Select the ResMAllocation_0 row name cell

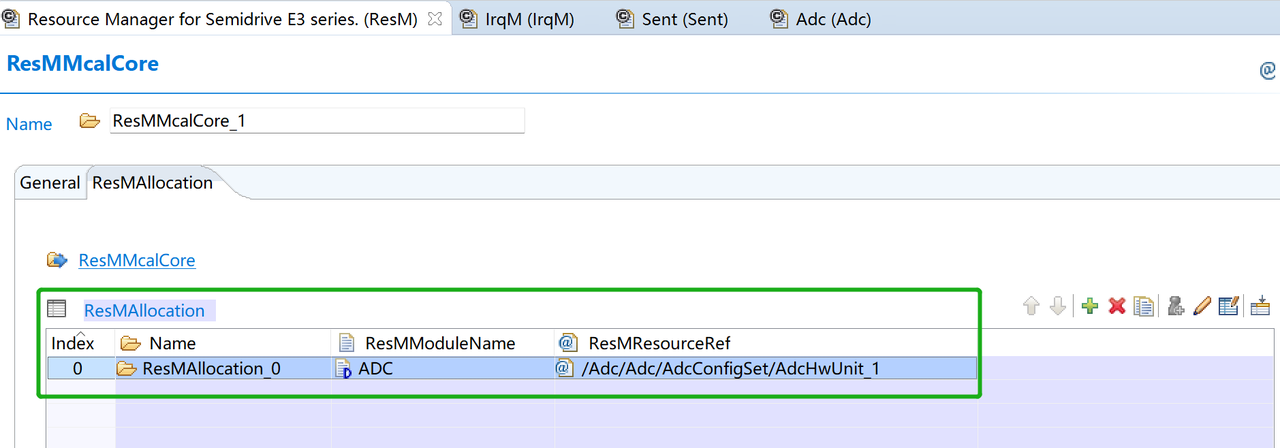[x=211, y=369]
